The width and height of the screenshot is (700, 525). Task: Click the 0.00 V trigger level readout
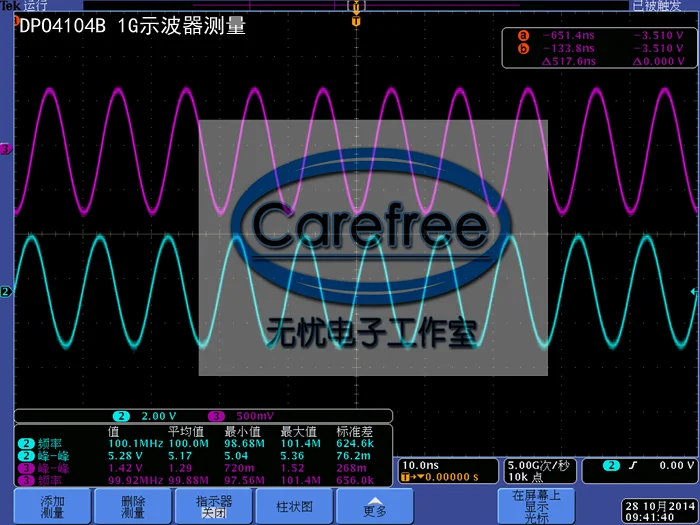pyautogui.click(x=677, y=466)
